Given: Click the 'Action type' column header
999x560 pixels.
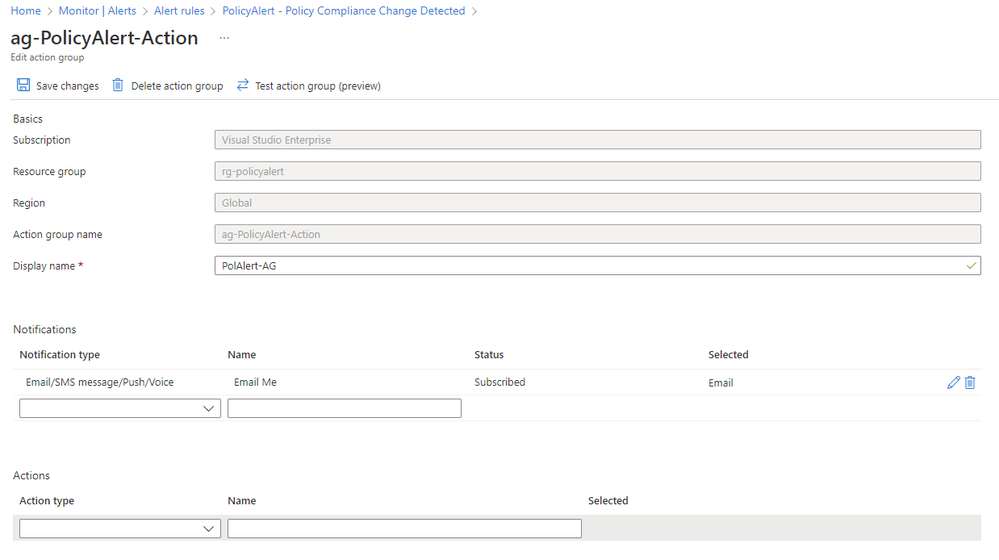Looking at the screenshot, I should pyautogui.click(x=47, y=501).
